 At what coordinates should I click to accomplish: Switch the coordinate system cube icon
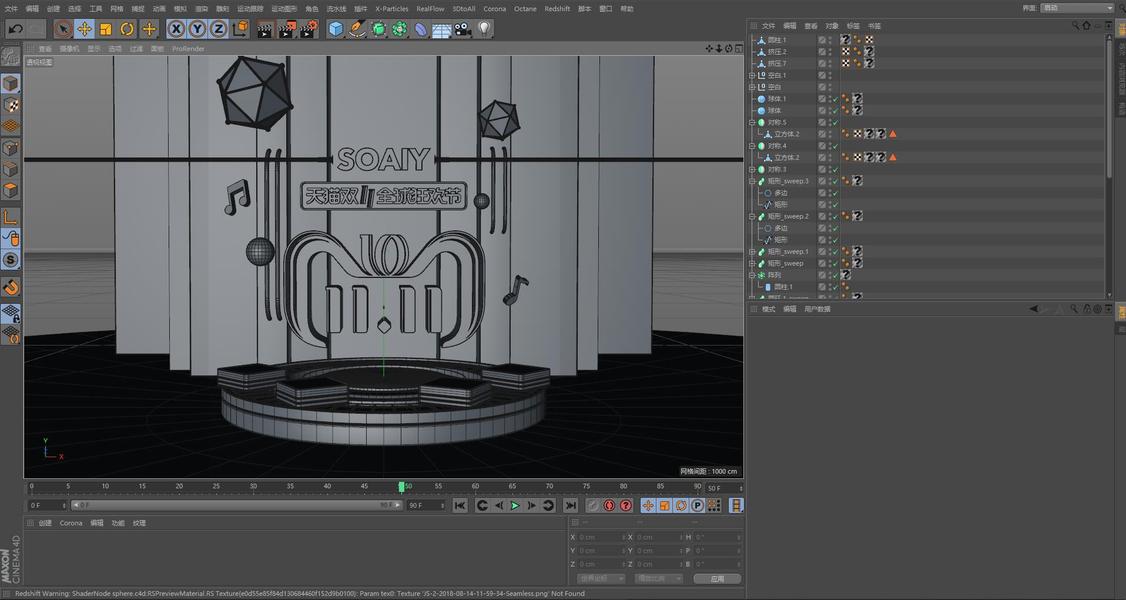click(241, 29)
